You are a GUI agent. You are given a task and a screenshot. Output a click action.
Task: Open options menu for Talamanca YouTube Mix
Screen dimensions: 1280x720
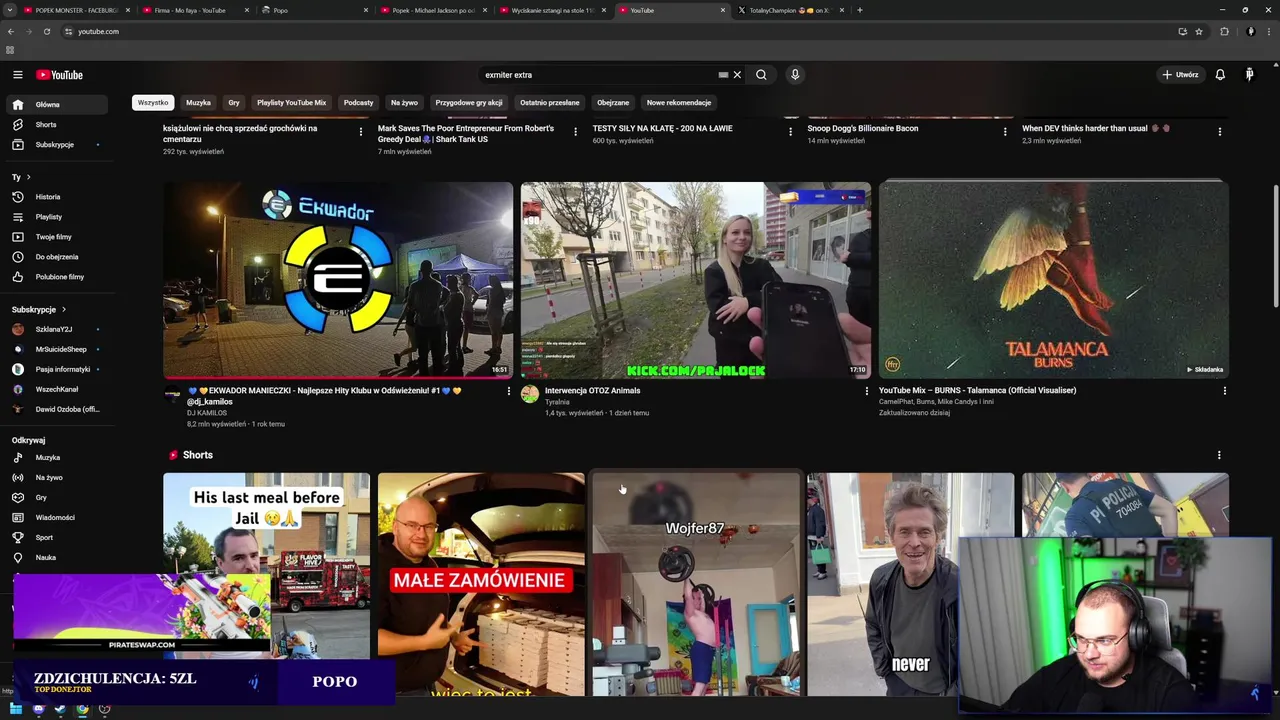click(x=1224, y=391)
